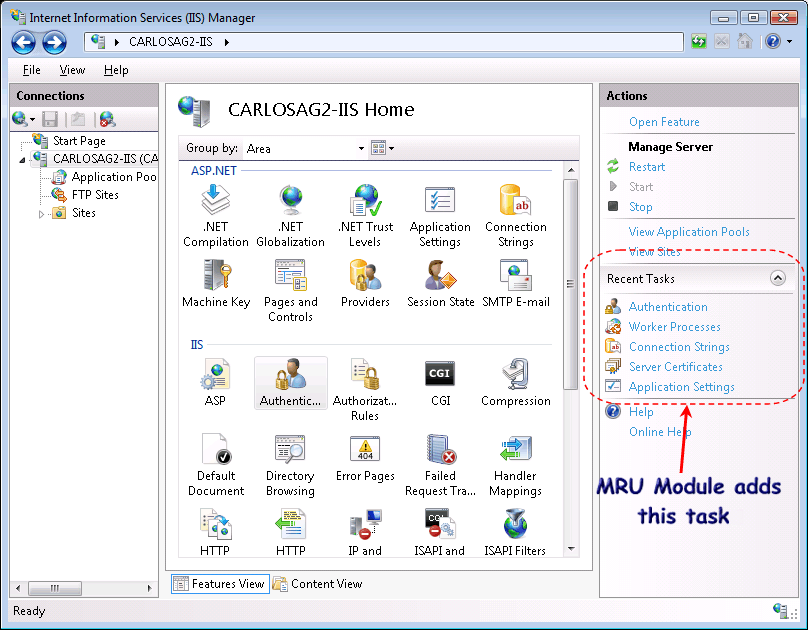Click the Home toolbar icon
This screenshot has width=808, height=630.
click(745, 41)
